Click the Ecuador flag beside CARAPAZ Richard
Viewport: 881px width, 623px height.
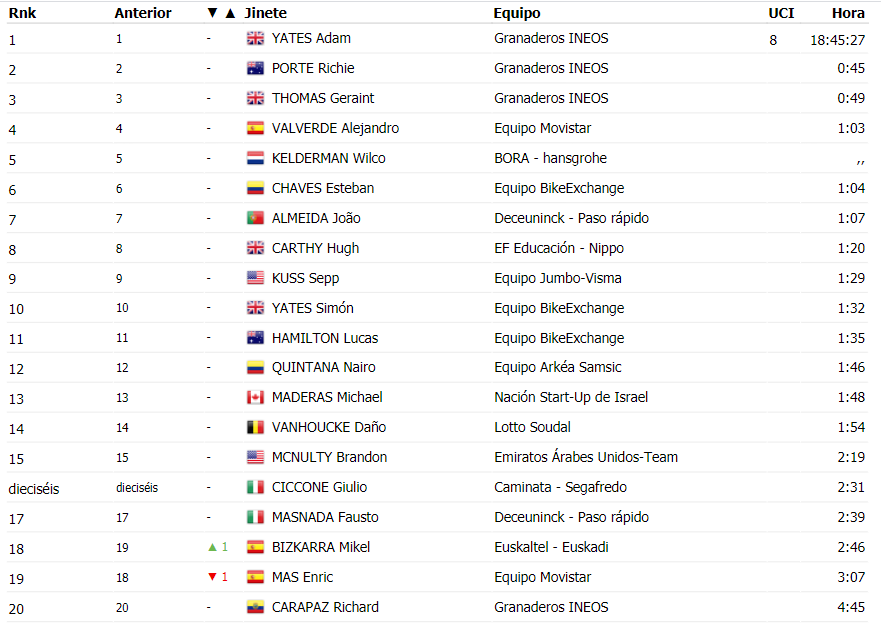pos(255,607)
